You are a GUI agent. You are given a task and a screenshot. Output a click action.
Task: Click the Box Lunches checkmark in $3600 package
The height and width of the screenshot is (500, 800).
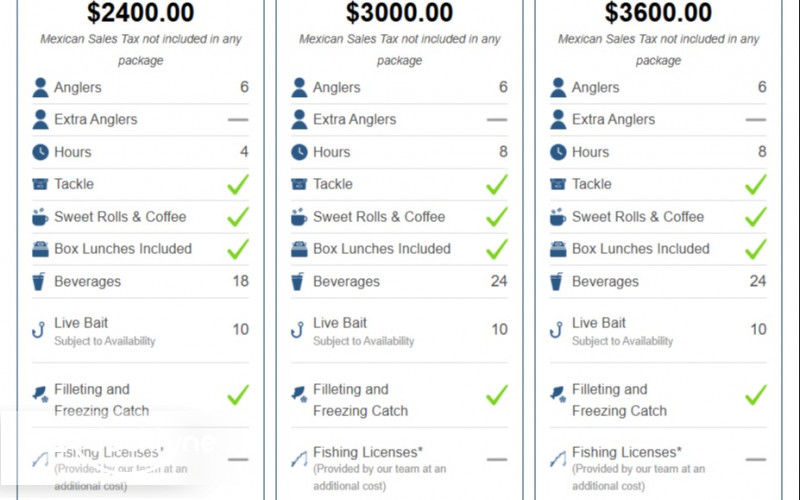[756, 249]
